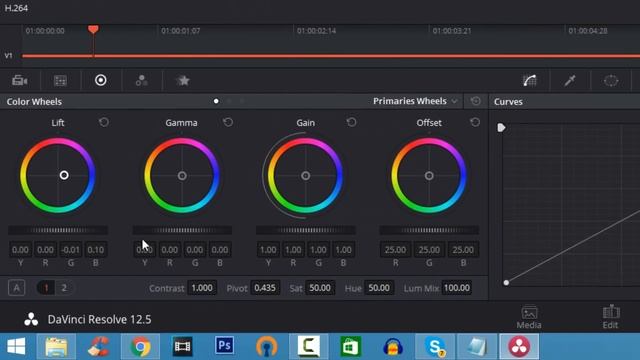Select the first Color Wheels page dot

[x=216, y=101]
